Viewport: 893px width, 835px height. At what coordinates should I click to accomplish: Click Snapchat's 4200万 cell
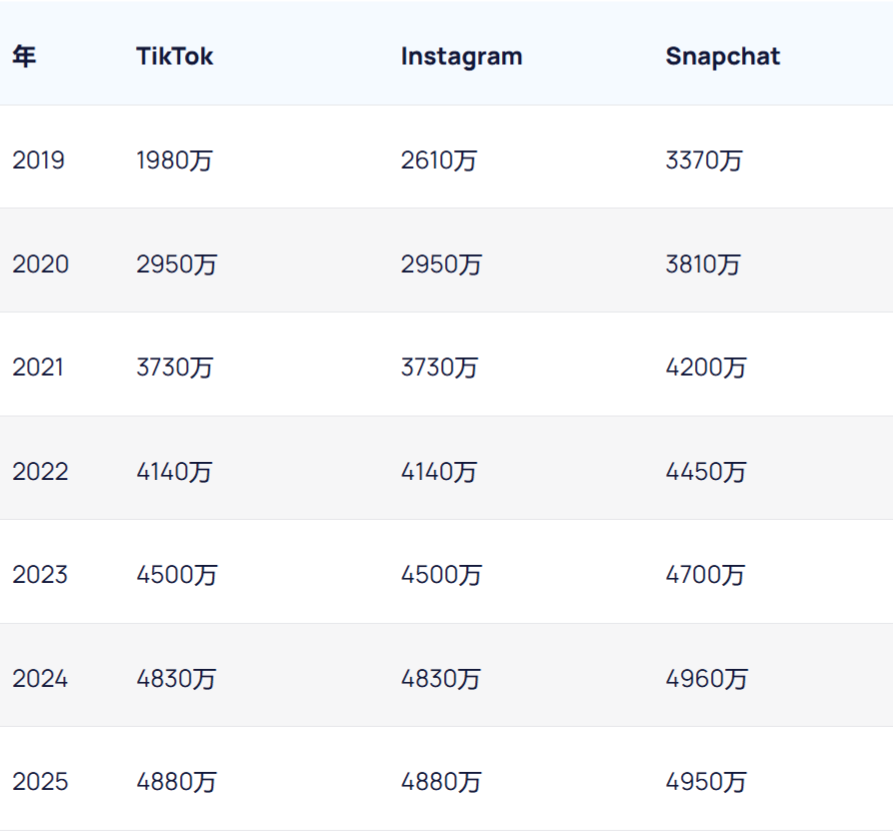point(706,367)
